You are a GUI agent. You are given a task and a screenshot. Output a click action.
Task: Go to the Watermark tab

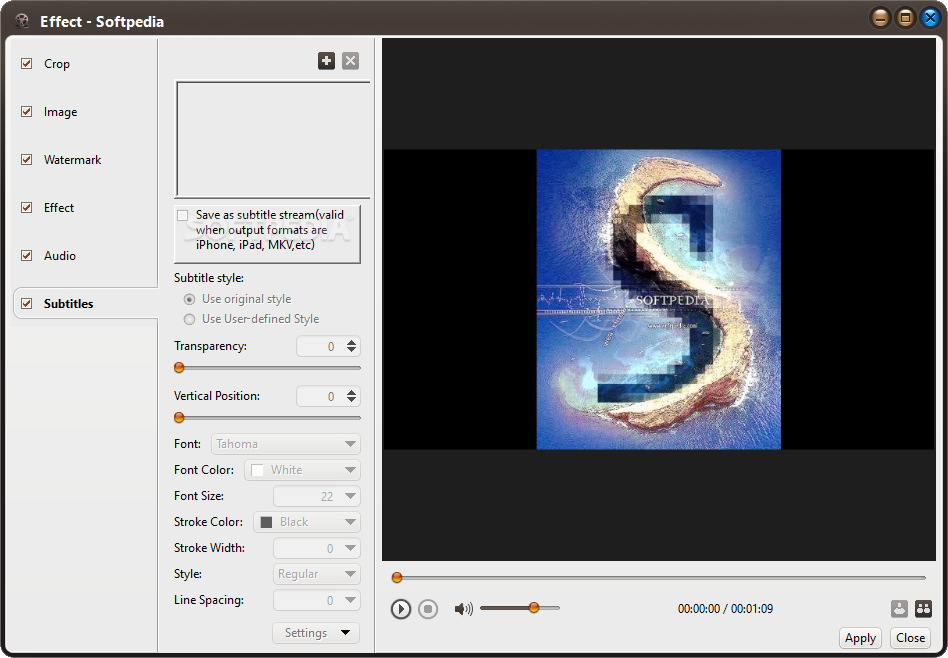(x=73, y=160)
